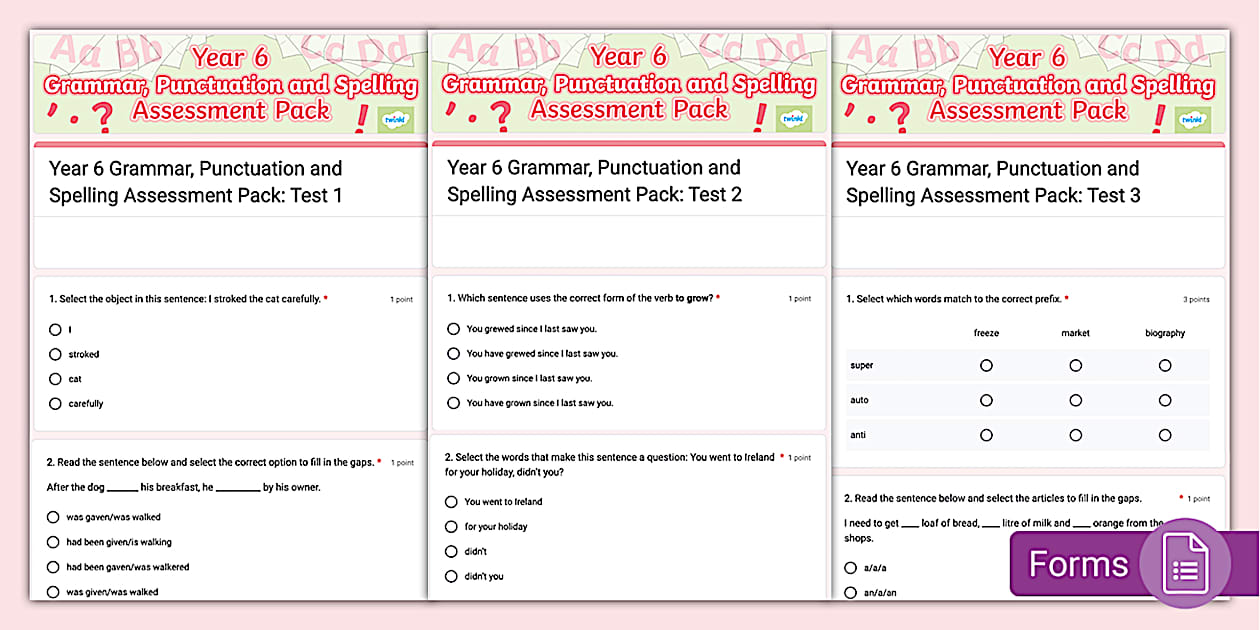Screen dimensions: 1260x630
Task: Click the Twinkl logo on Test 1 header
Action: pyautogui.click(x=398, y=117)
